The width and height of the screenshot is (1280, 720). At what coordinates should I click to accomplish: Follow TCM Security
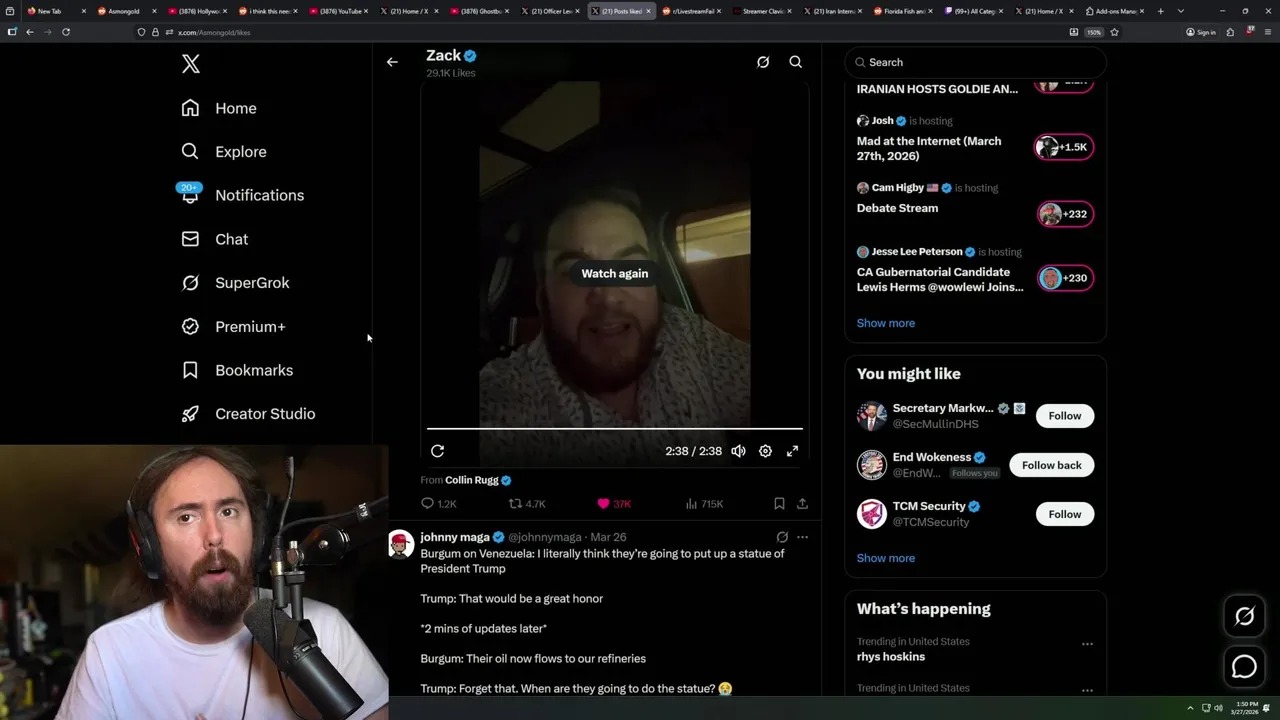click(1065, 514)
